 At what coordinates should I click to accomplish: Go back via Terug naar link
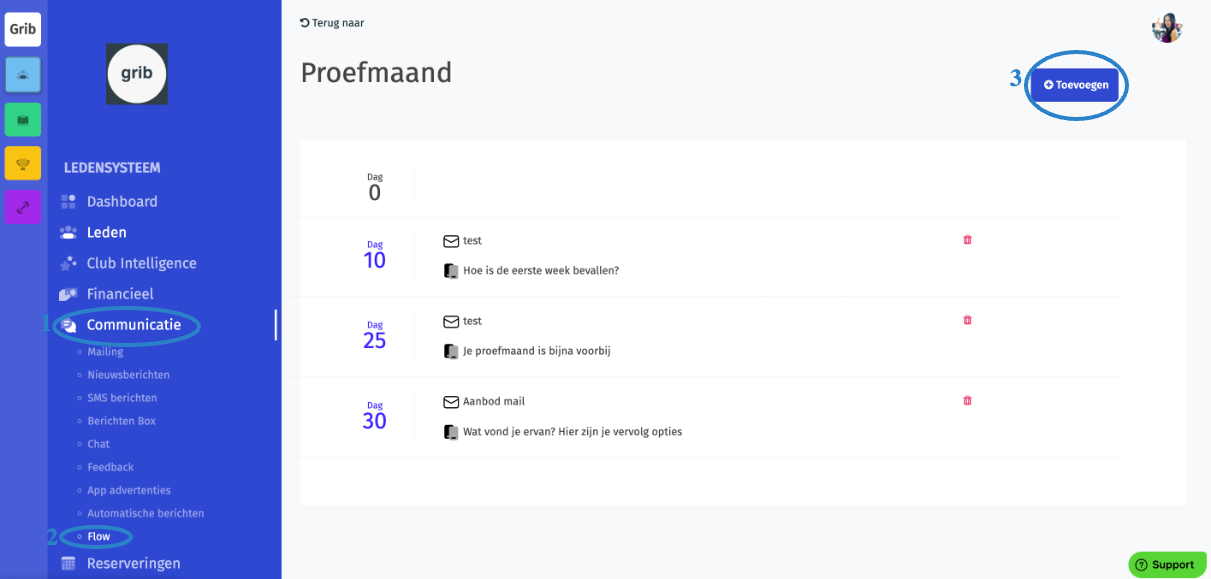tap(332, 23)
